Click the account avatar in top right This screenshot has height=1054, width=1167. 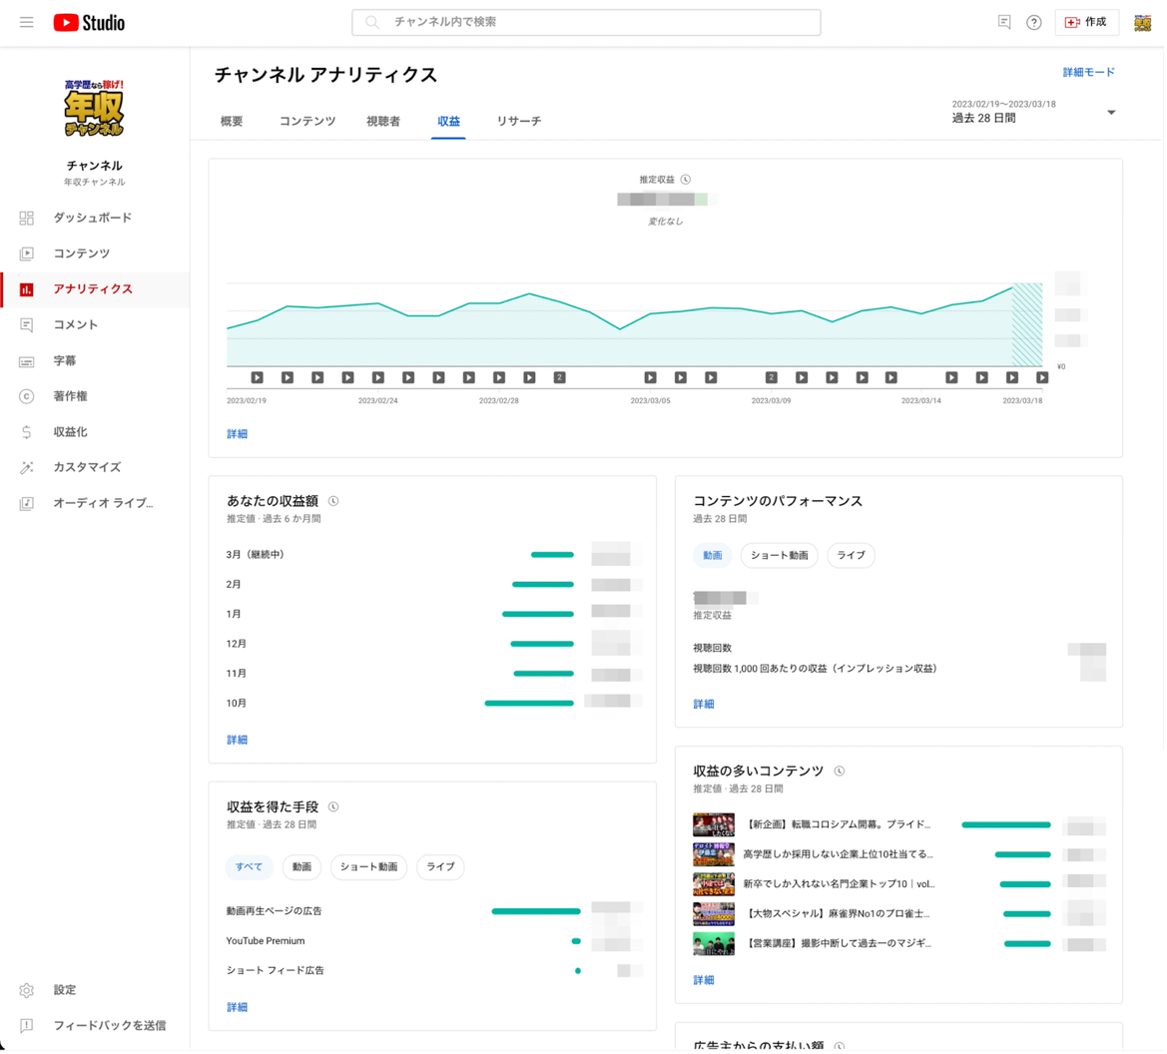click(1142, 22)
